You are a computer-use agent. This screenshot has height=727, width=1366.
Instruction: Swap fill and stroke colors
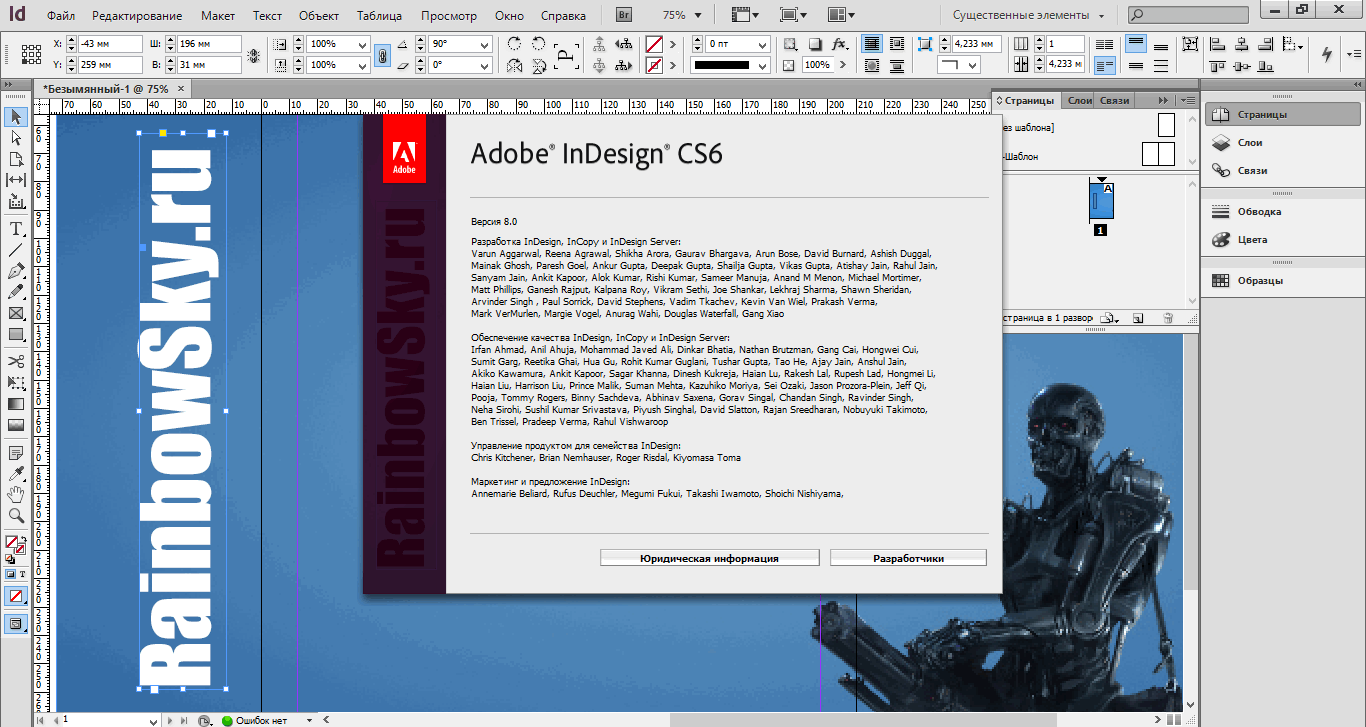23,540
